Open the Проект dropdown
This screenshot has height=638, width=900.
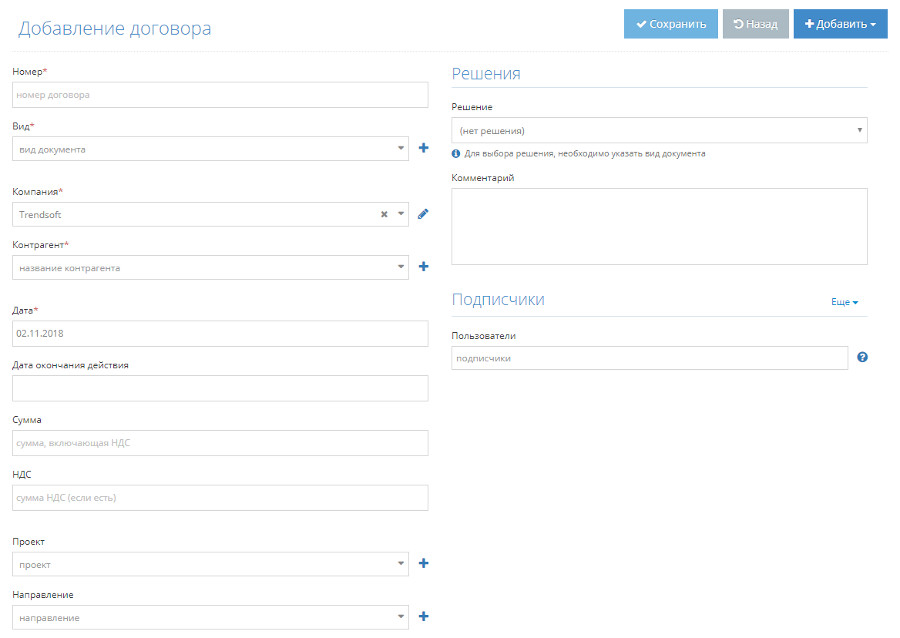pos(210,564)
